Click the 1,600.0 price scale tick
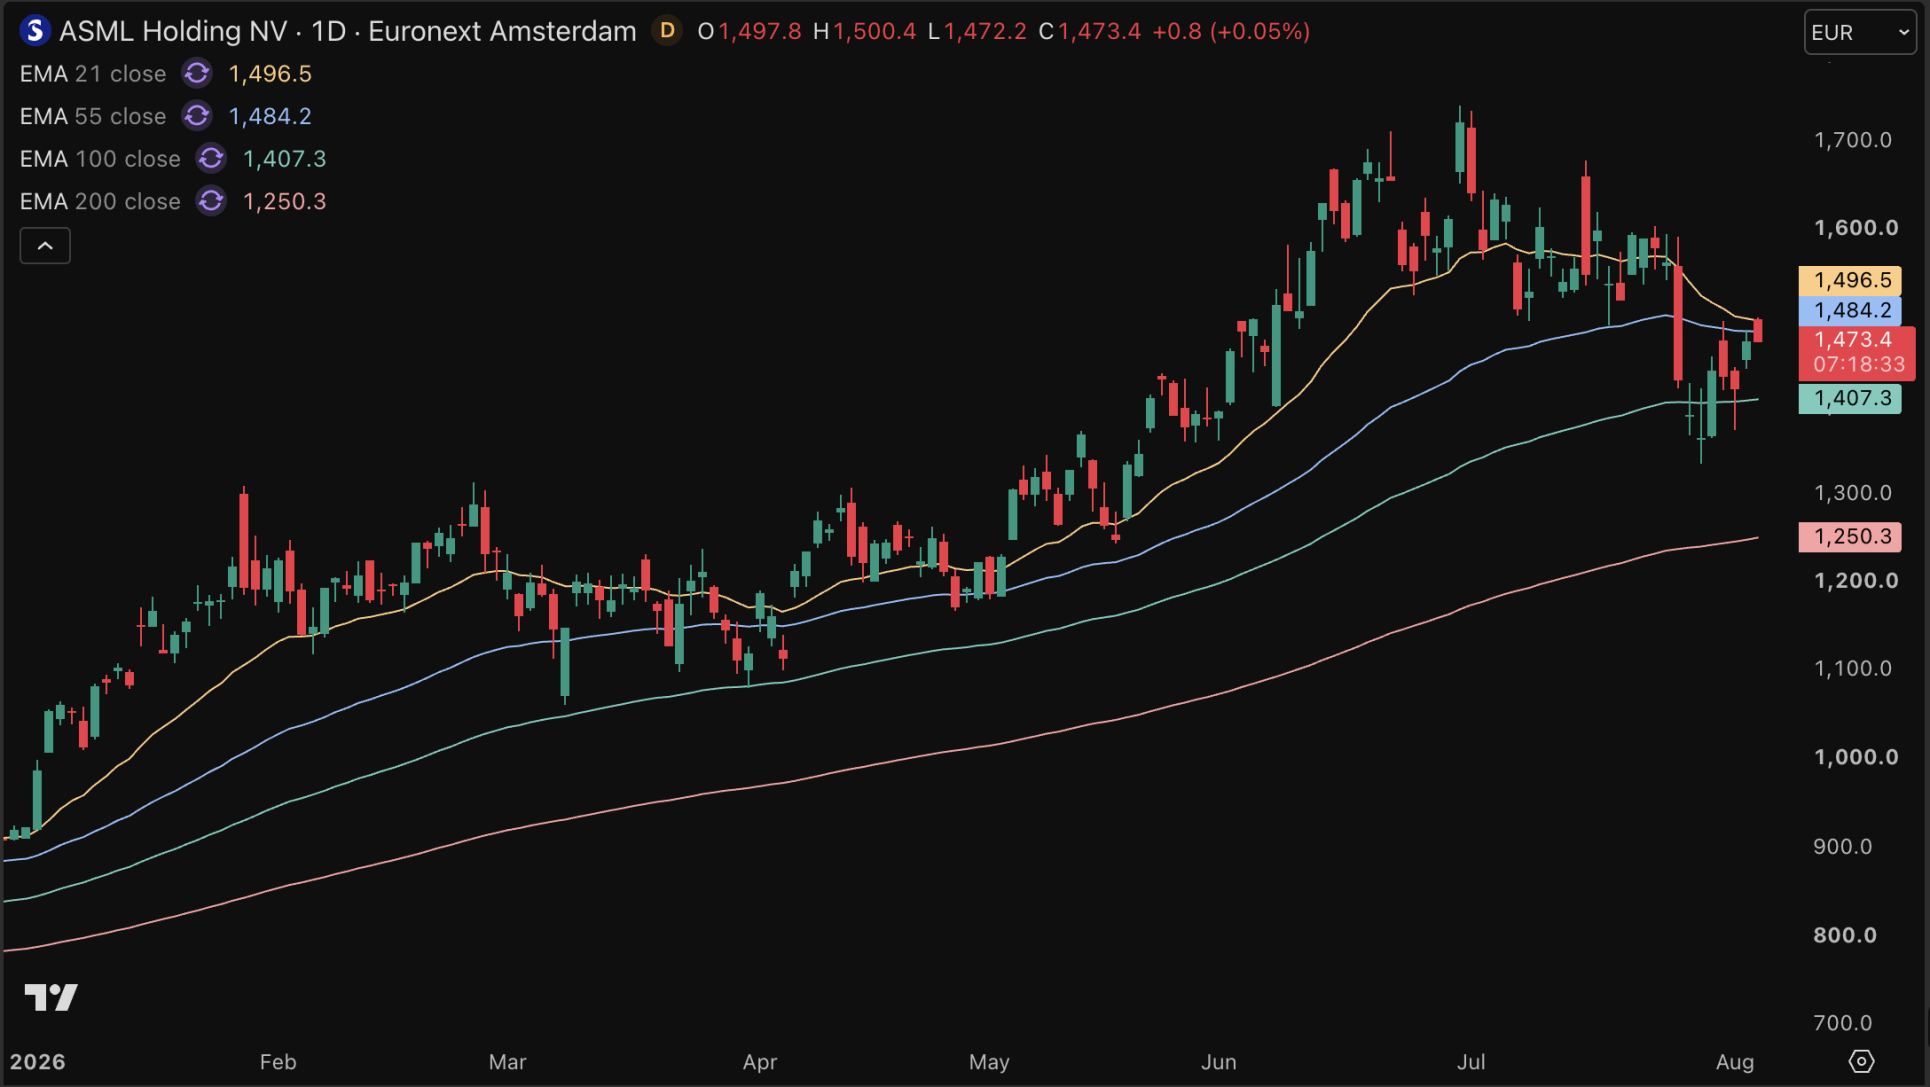This screenshot has width=1930, height=1087. click(1856, 228)
